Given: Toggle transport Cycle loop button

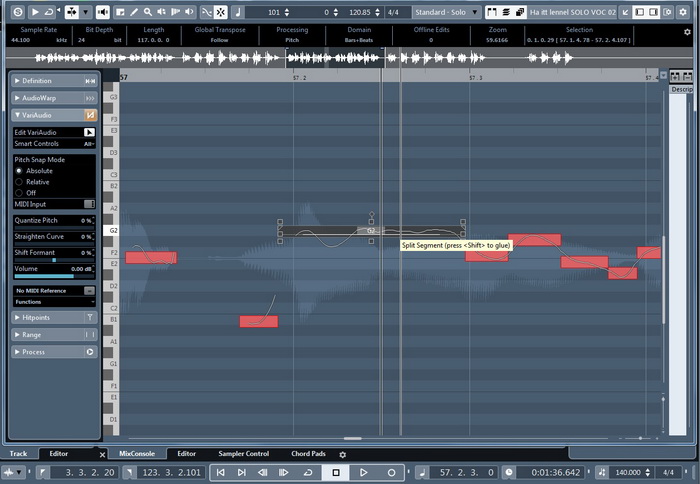Looking at the screenshot, I should 308,472.
